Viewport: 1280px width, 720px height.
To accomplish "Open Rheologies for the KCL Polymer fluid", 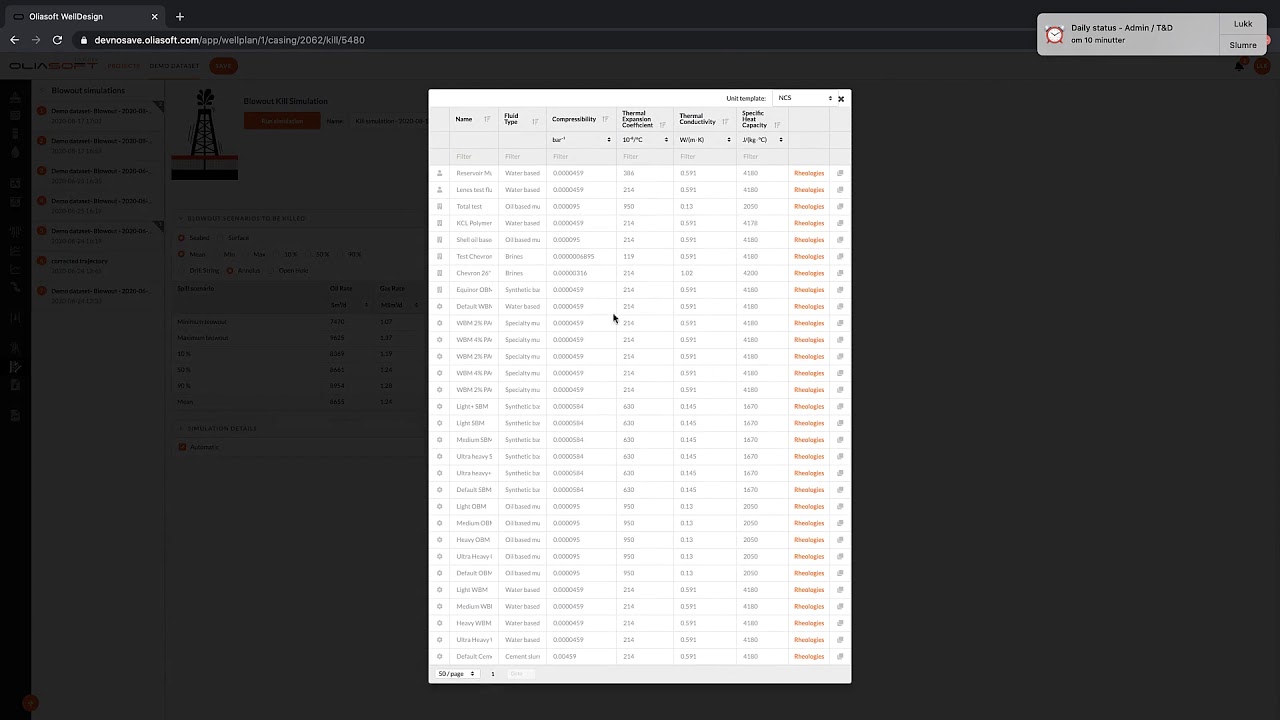I will 808,222.
